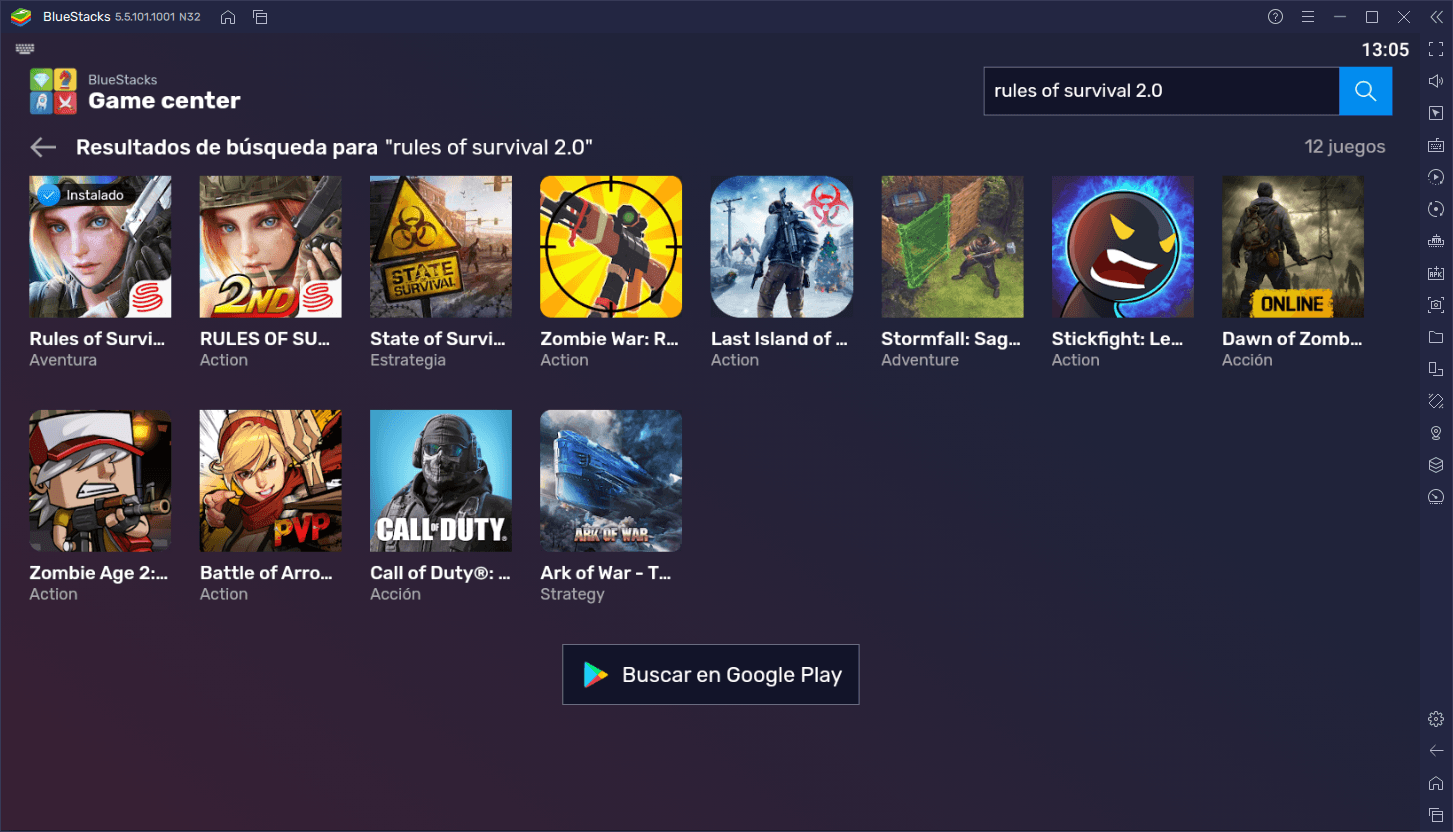Take a screenshot with camera icon
This screenshot has width=1453, height=832.
[1436, 305]
